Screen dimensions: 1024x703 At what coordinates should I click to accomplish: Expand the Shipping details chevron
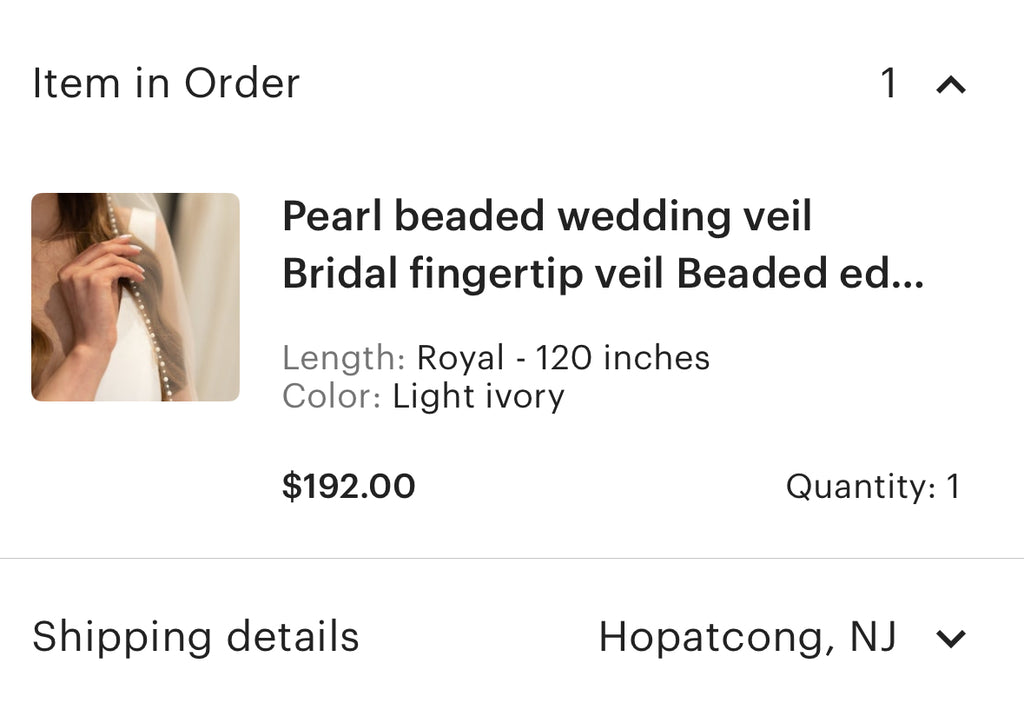(x=950, y=638)
